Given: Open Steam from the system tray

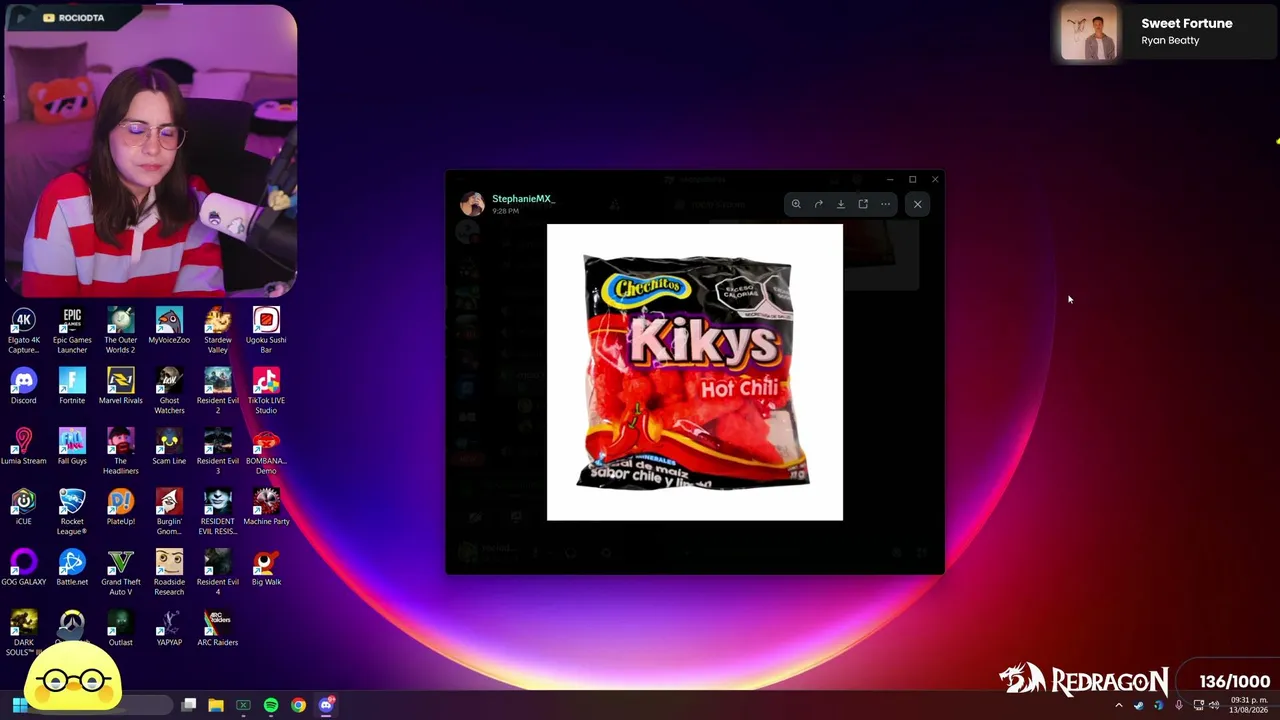Looking at the screenshot, I should 1138,705.
